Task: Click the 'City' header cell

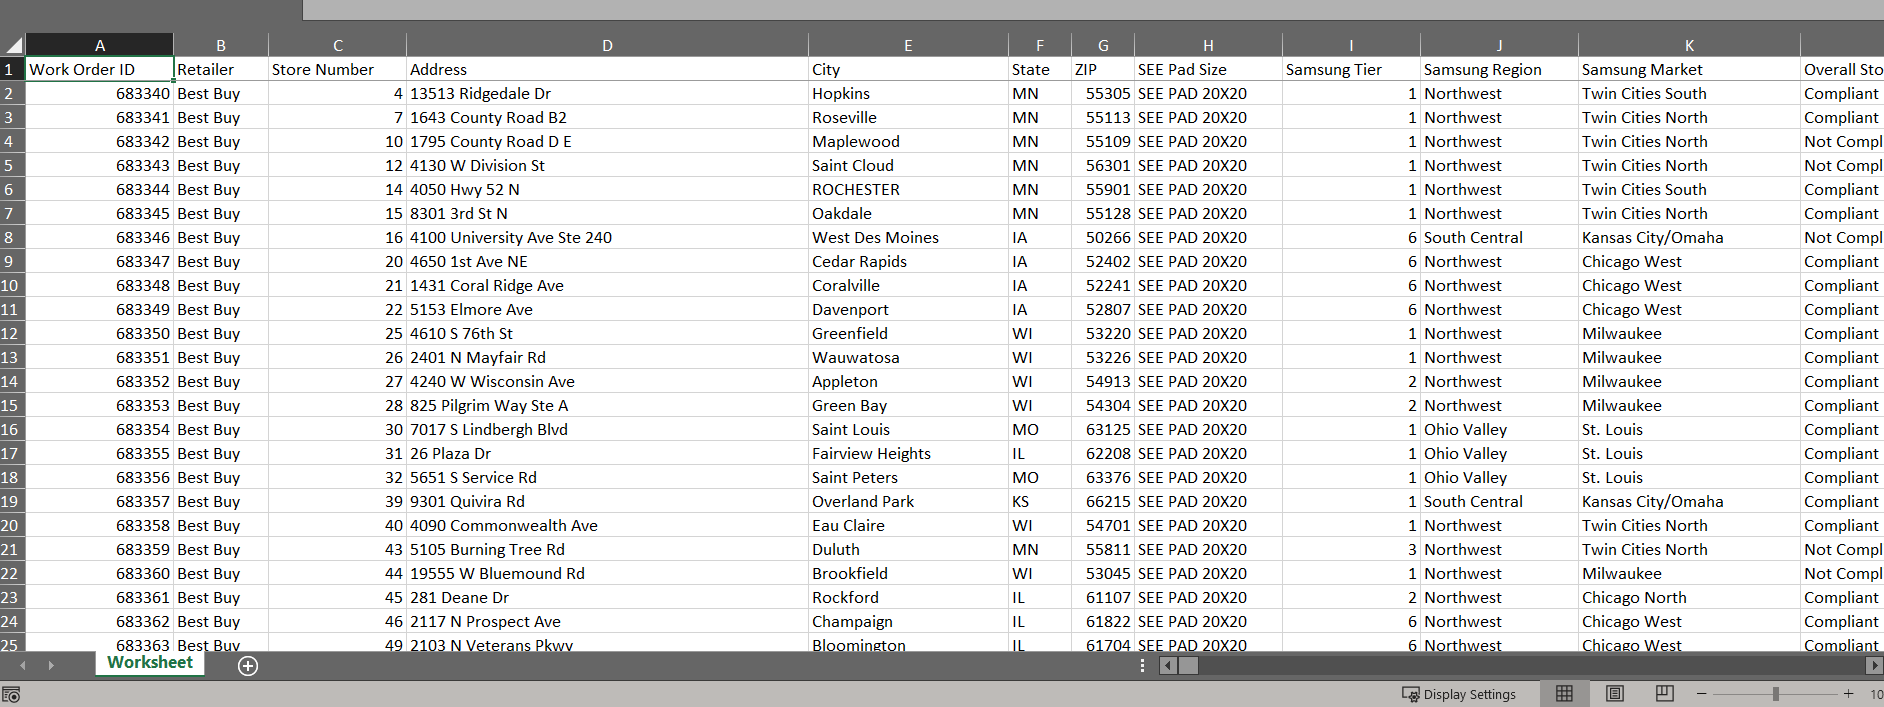Action: 908,69
